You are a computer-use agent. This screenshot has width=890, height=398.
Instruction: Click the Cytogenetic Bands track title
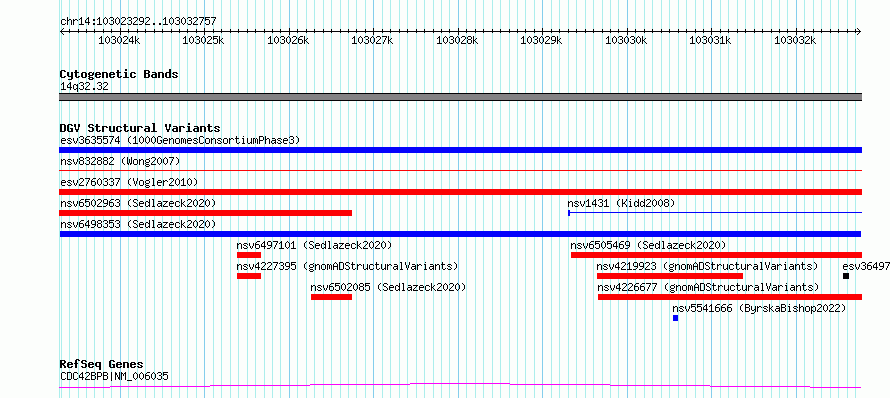click(x=119, y=74)
